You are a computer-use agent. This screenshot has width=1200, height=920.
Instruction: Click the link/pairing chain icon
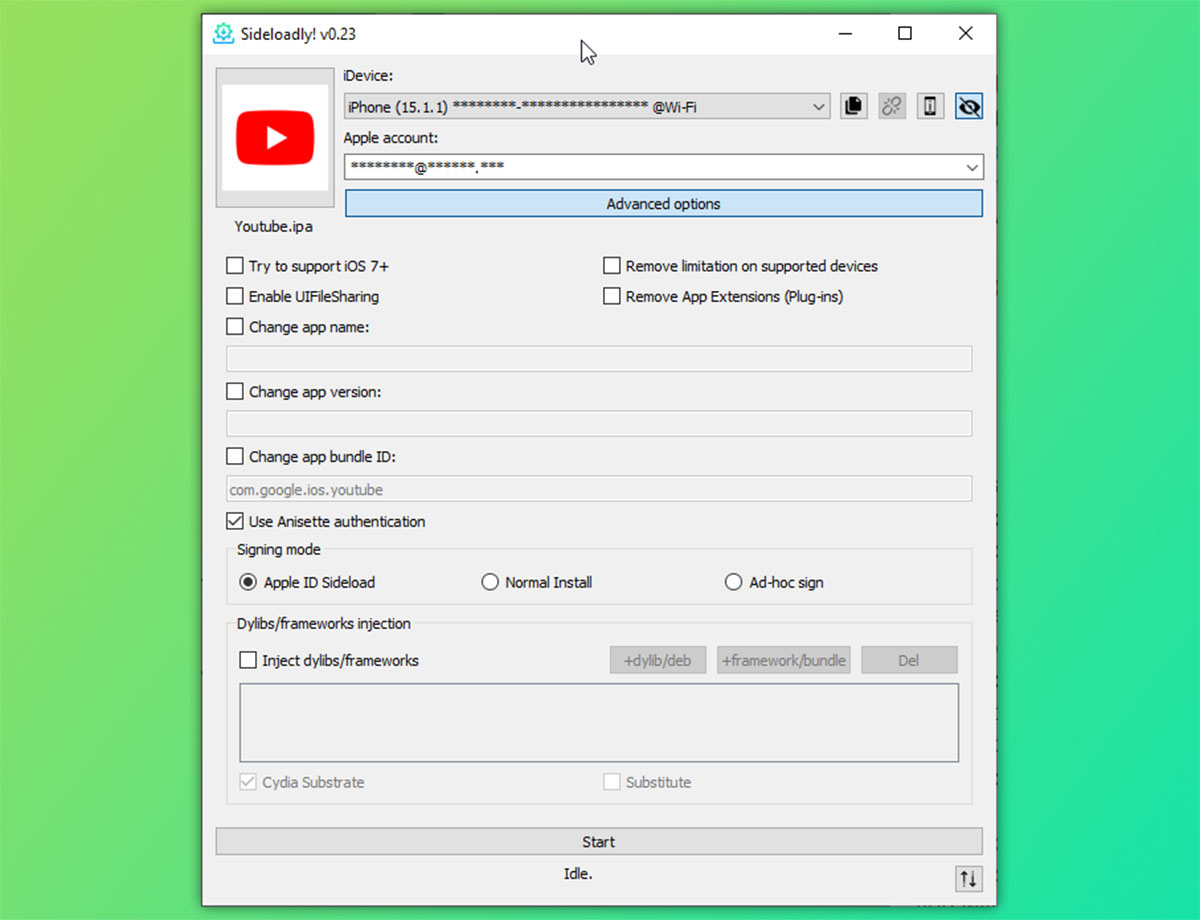click(892, 106)
